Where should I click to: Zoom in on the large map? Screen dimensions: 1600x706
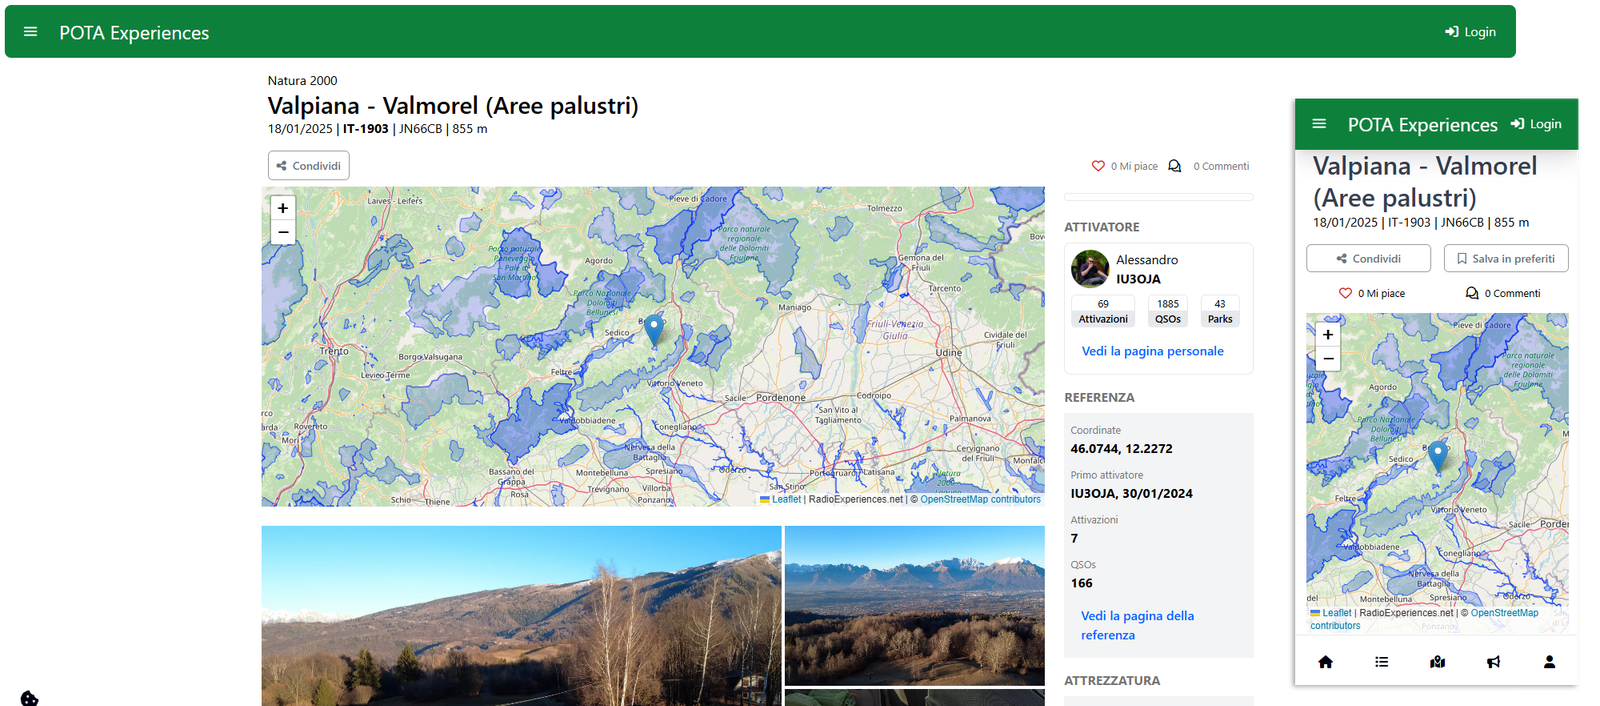tap(283, 208)
